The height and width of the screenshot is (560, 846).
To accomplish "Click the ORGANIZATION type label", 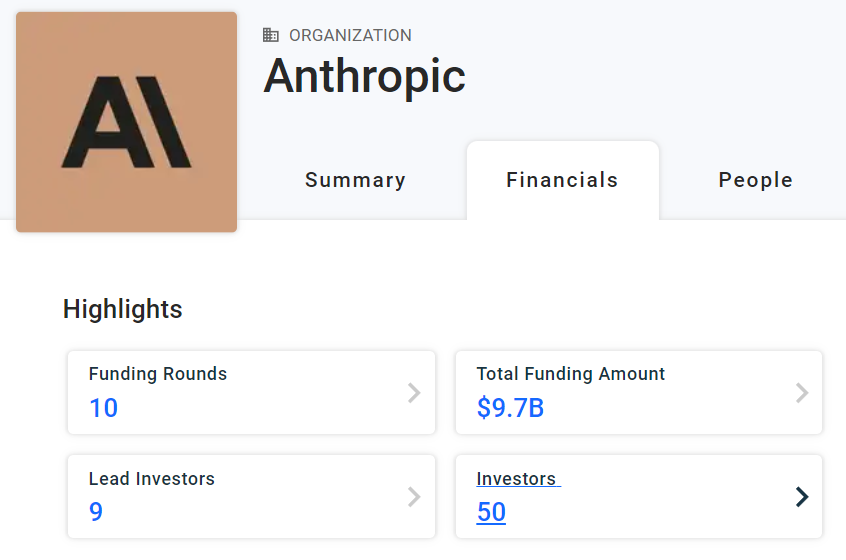I will pyautogui.click(x=351, y=35).
